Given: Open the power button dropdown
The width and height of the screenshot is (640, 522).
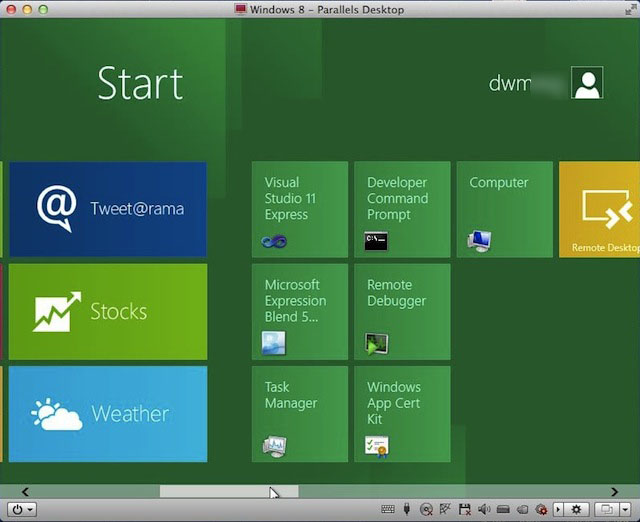Looking at the screenshot, I should 22,509.
